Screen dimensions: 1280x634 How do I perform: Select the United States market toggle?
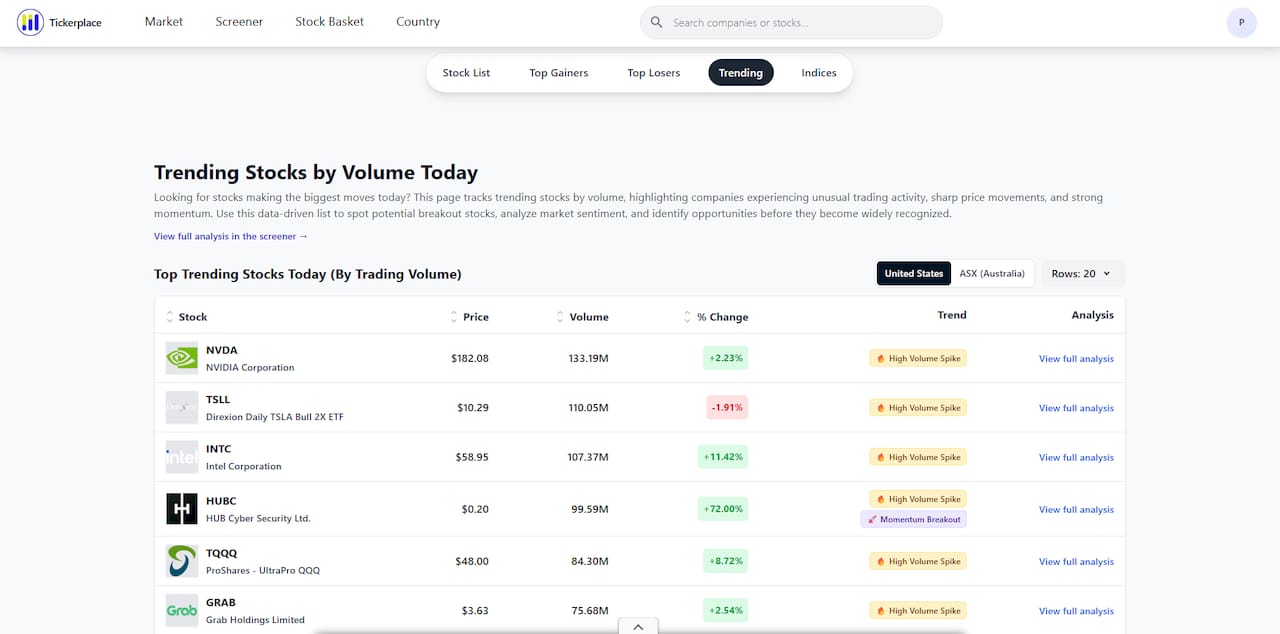pos(913,273)
